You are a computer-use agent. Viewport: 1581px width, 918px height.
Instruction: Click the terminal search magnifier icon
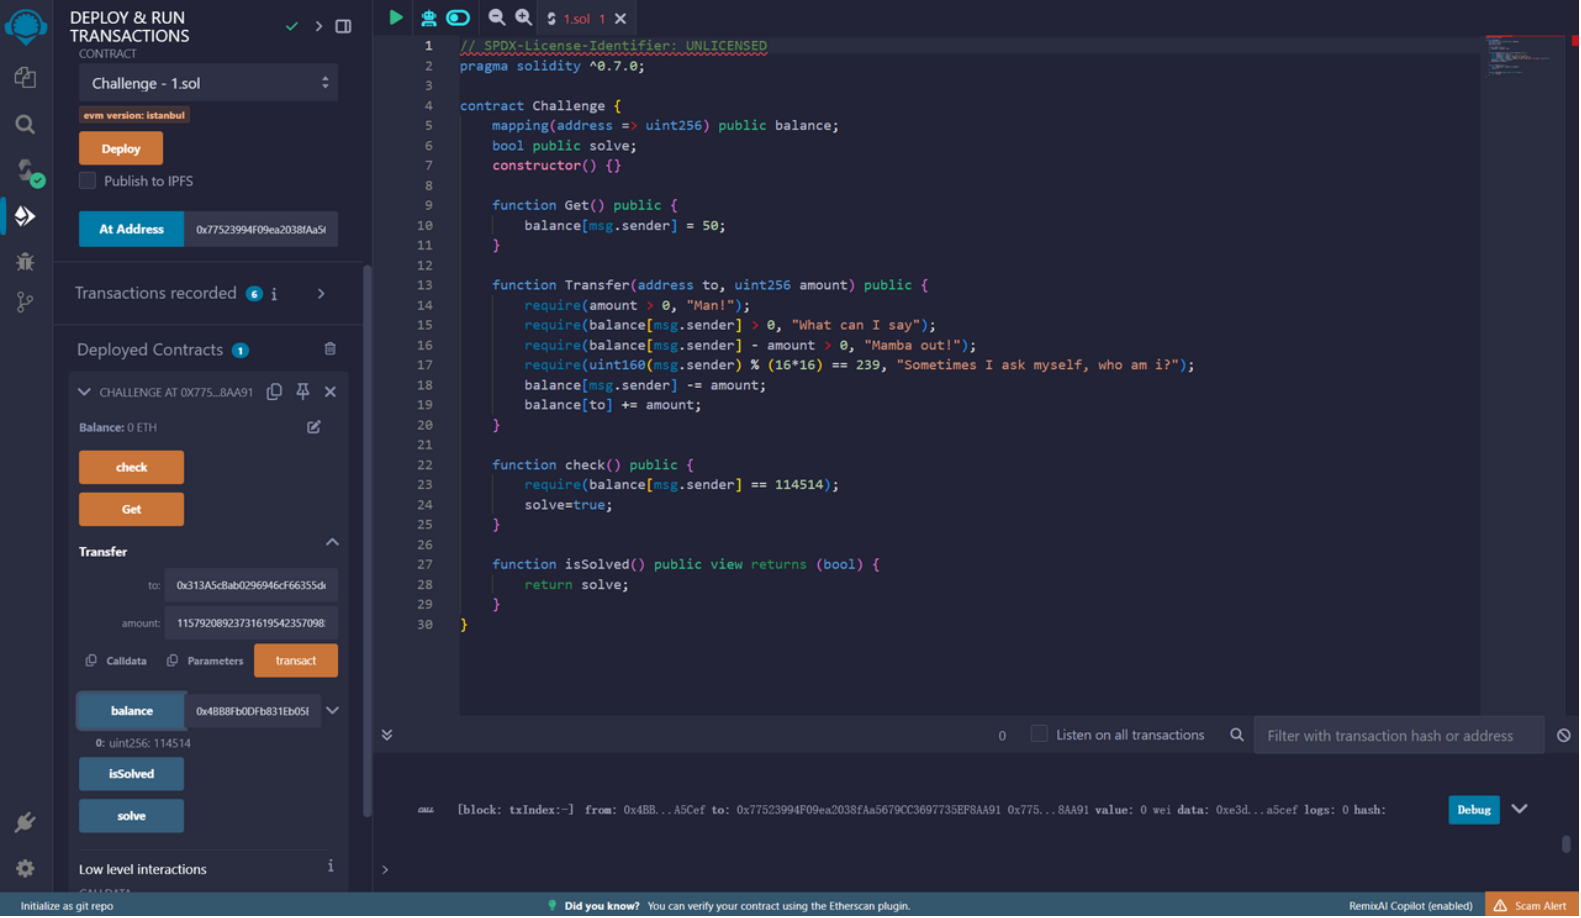(1238, 736)
